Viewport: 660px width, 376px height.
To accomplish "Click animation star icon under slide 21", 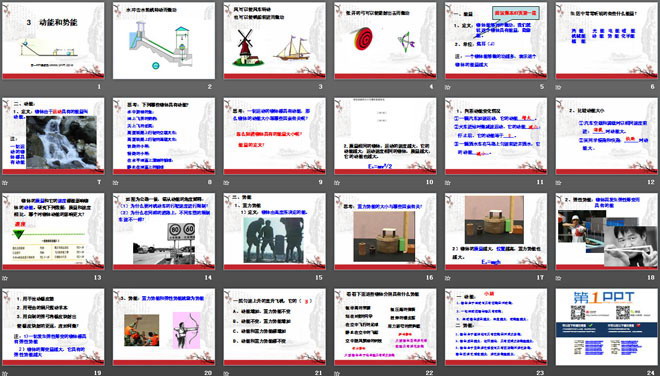I will tap(226, 373).
